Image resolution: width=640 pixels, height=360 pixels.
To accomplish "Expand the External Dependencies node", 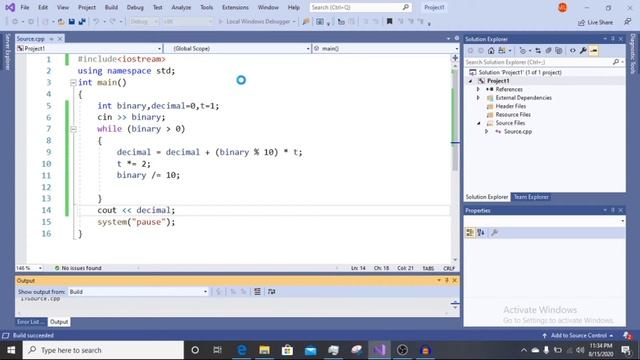I will coord(478,98).
